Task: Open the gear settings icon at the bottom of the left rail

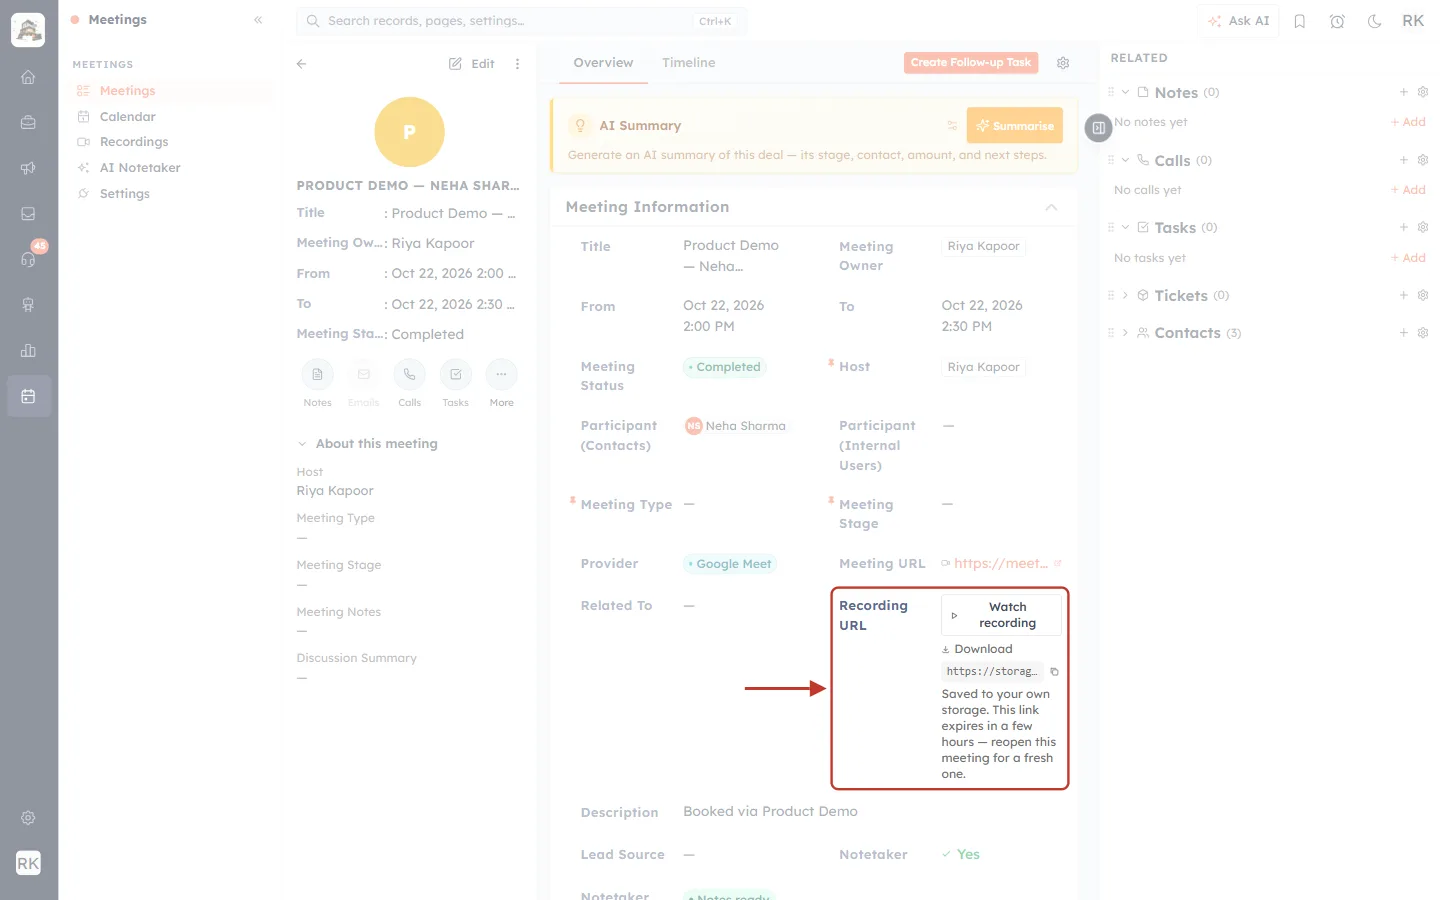Action: (x=28, y=818)
